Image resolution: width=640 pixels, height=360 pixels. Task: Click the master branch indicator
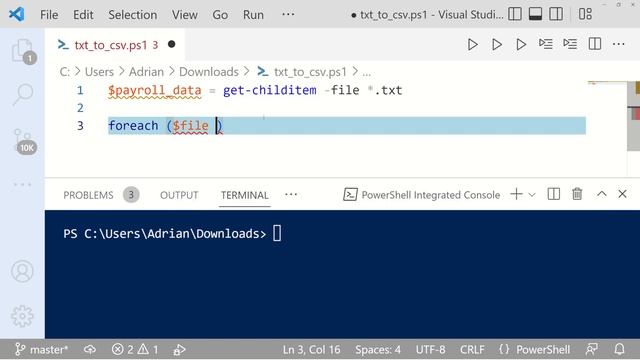point(41,349)
